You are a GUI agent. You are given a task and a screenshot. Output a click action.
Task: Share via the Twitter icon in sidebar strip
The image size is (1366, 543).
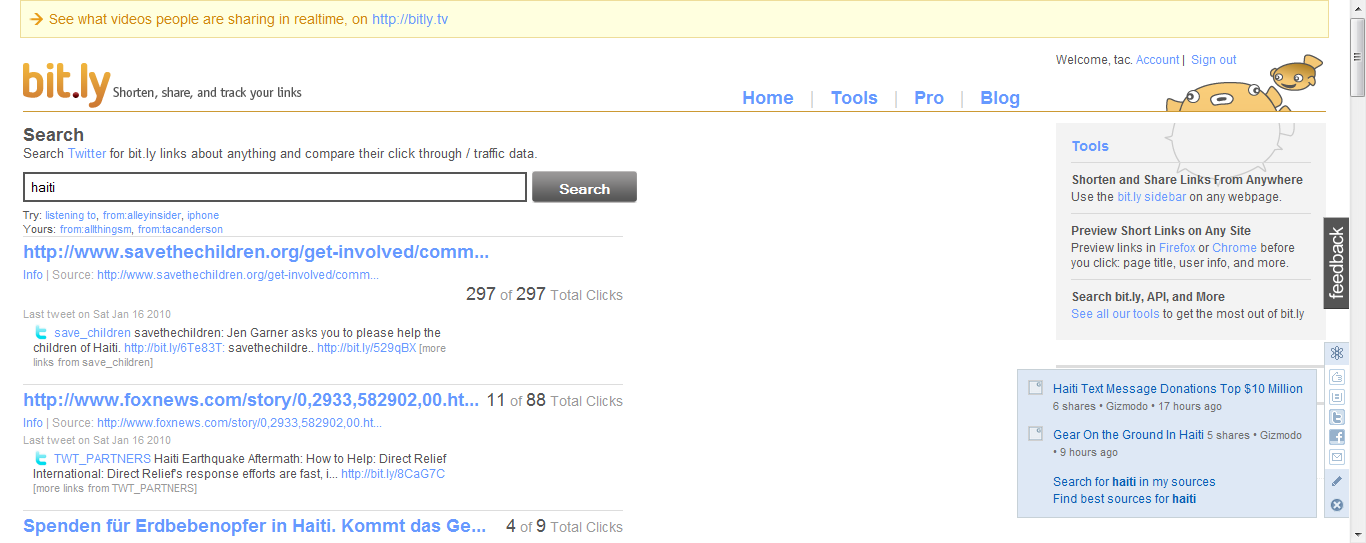tap(1337, 417)
